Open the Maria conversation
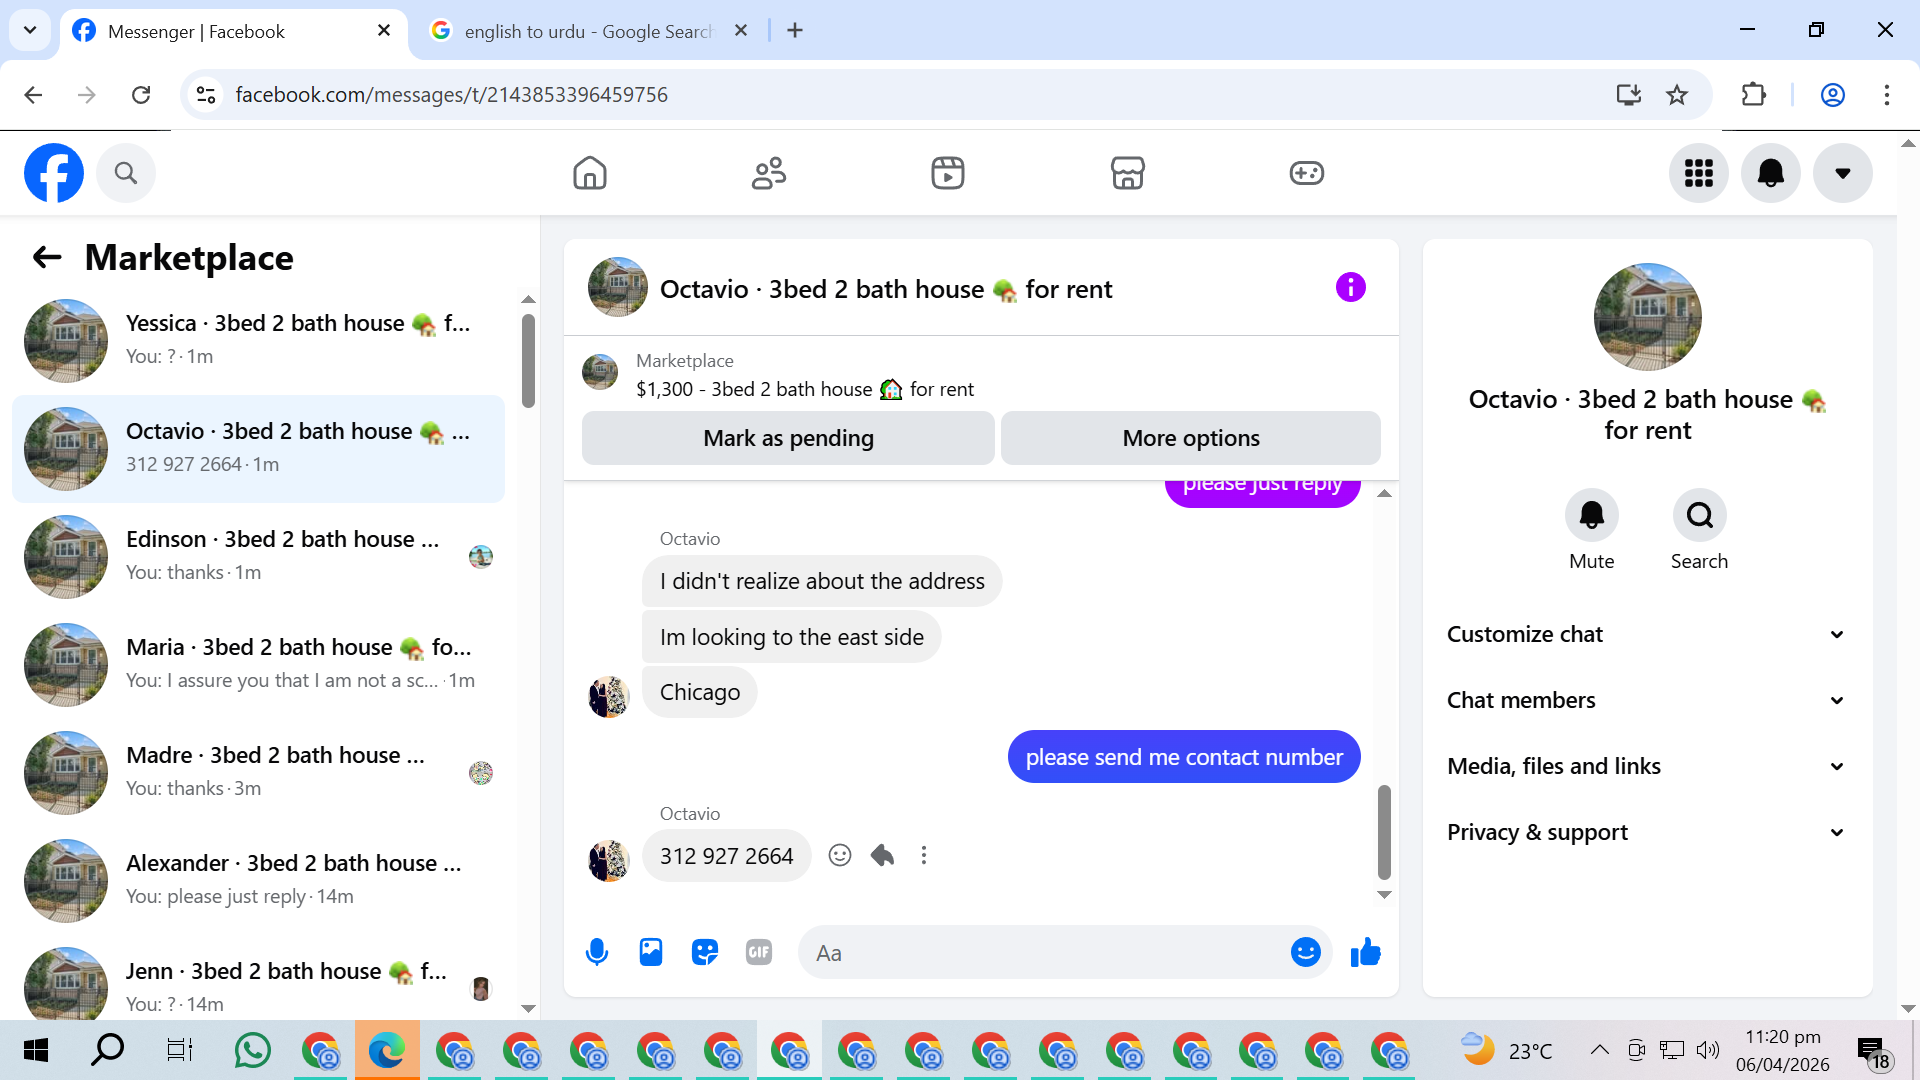Viewport: 1920px width, 1080px height. coord(258,664)
